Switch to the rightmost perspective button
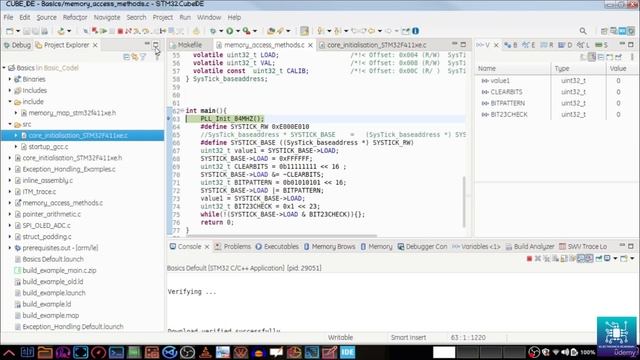640x360 pixels. click(x=631, y=31)
